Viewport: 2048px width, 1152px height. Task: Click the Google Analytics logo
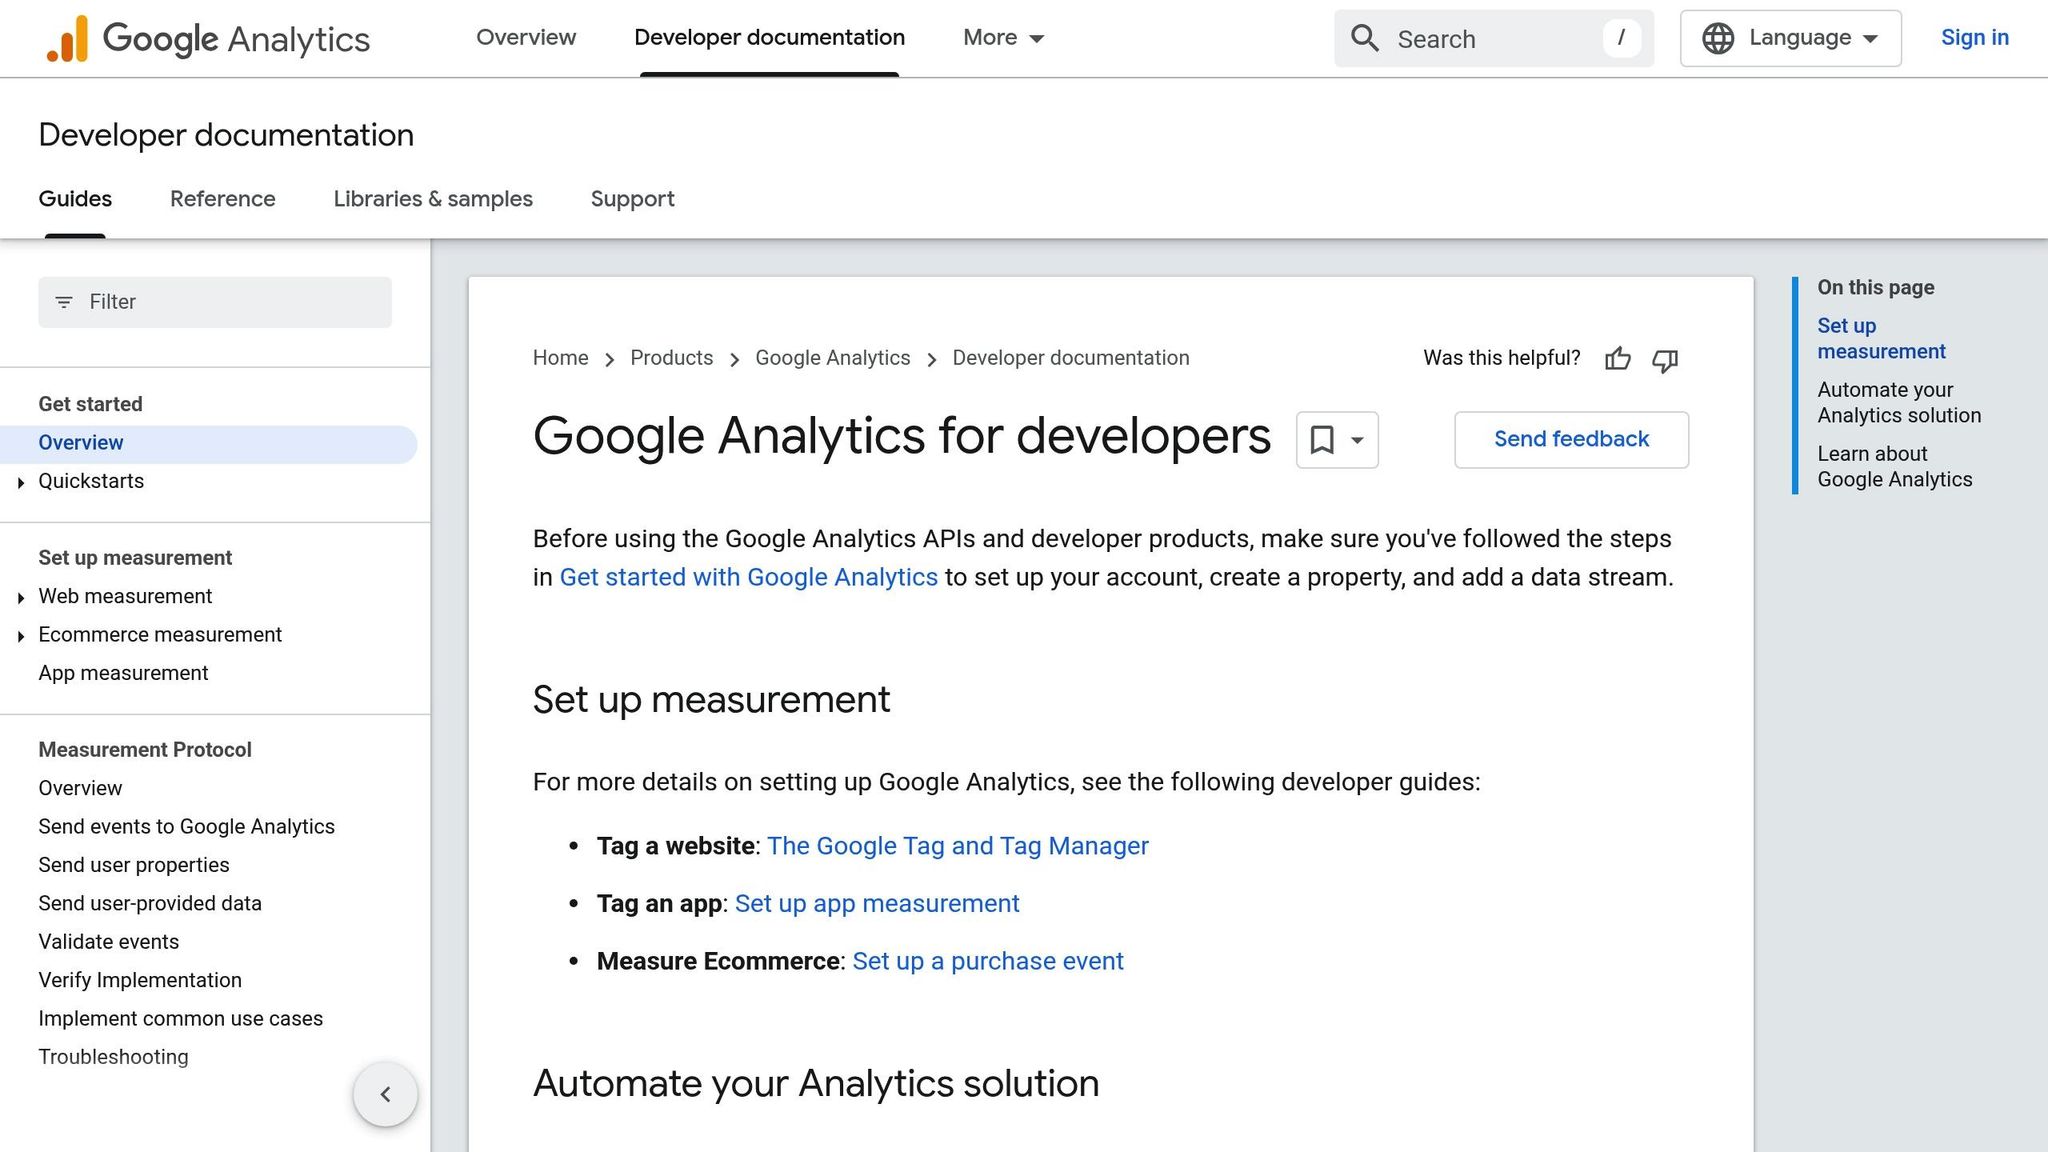(x=205, y=38)
